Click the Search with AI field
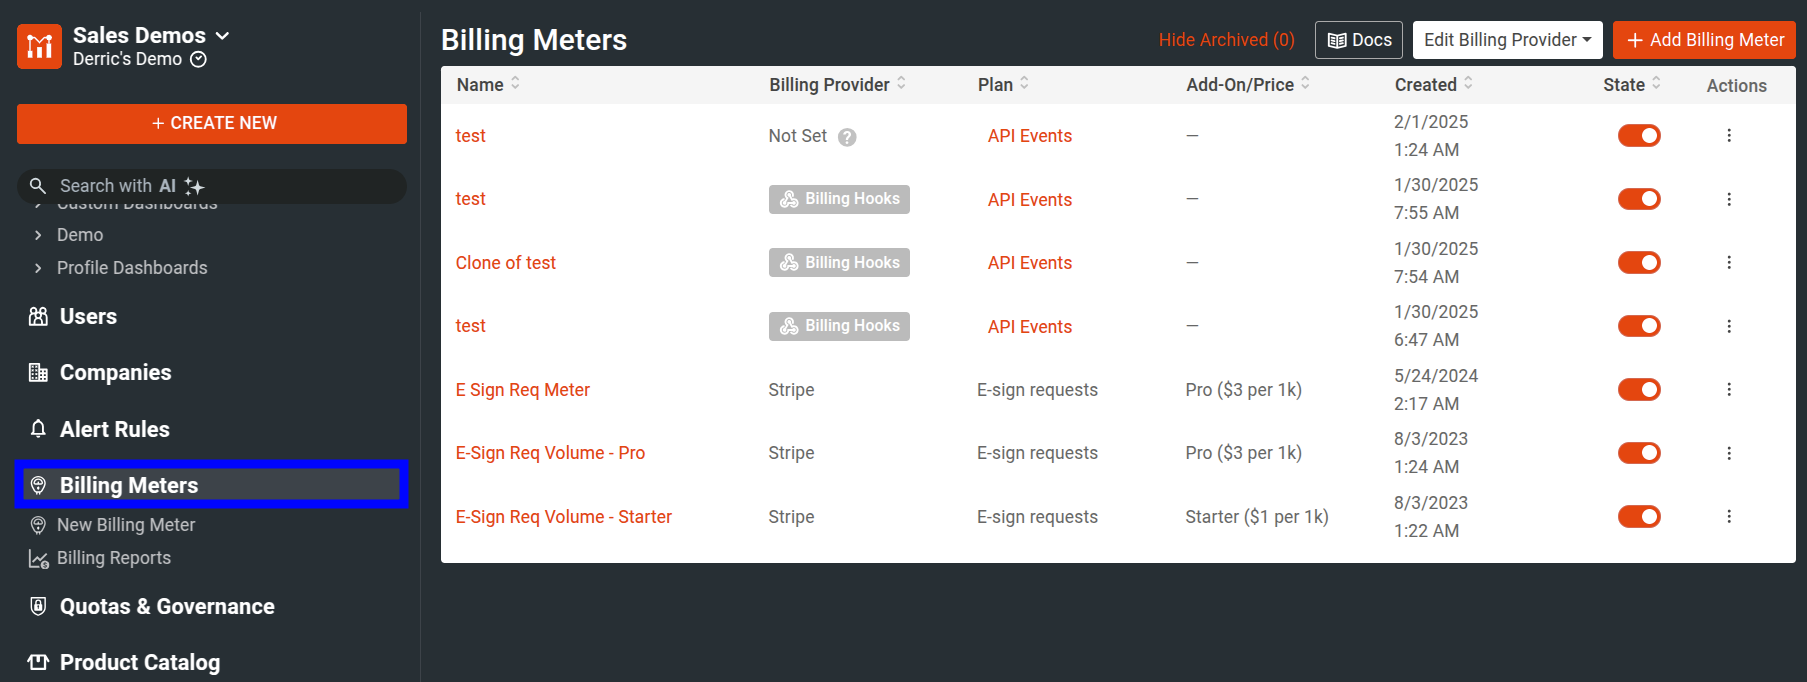Viewport: 1807px width, 682px height. [x=211, y=185]
